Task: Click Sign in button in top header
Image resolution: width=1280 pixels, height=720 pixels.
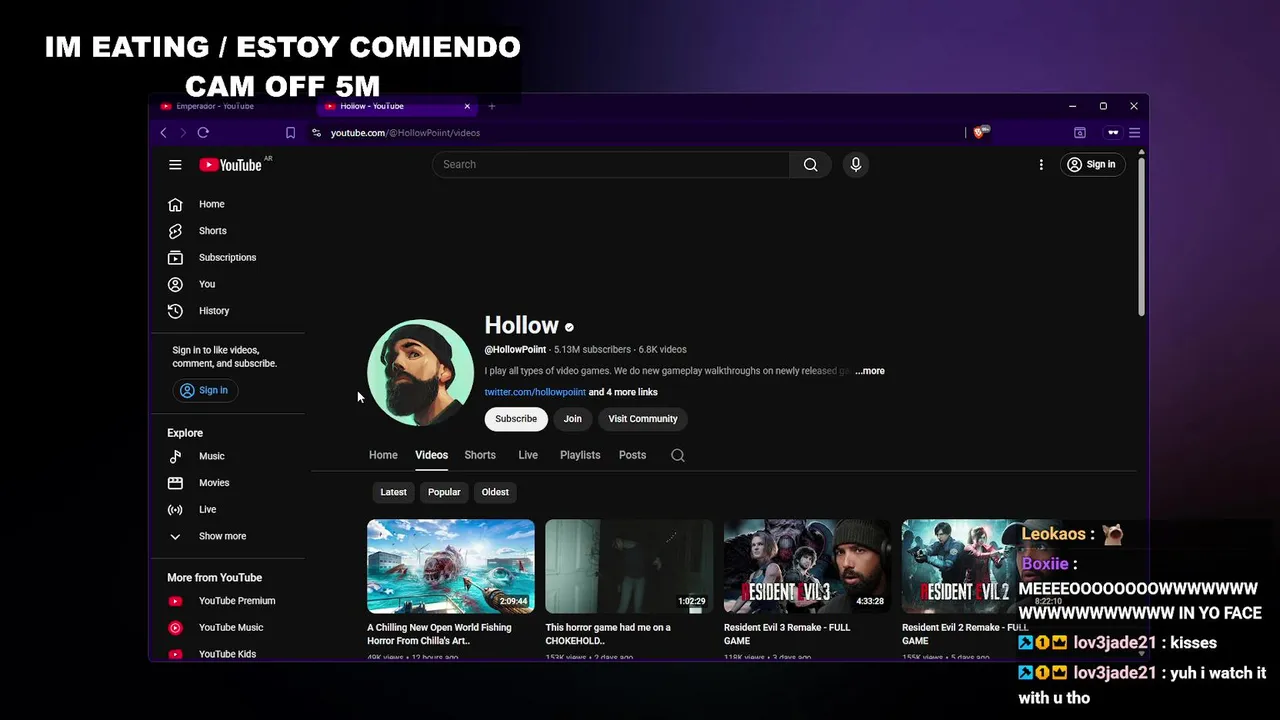Action: click(1091, 164)
